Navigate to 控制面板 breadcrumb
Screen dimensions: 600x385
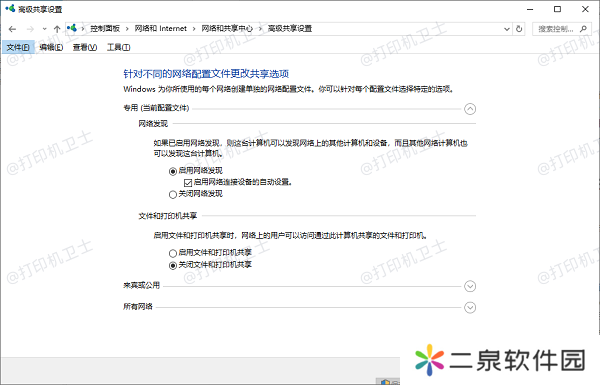click(x=105, y=29)
